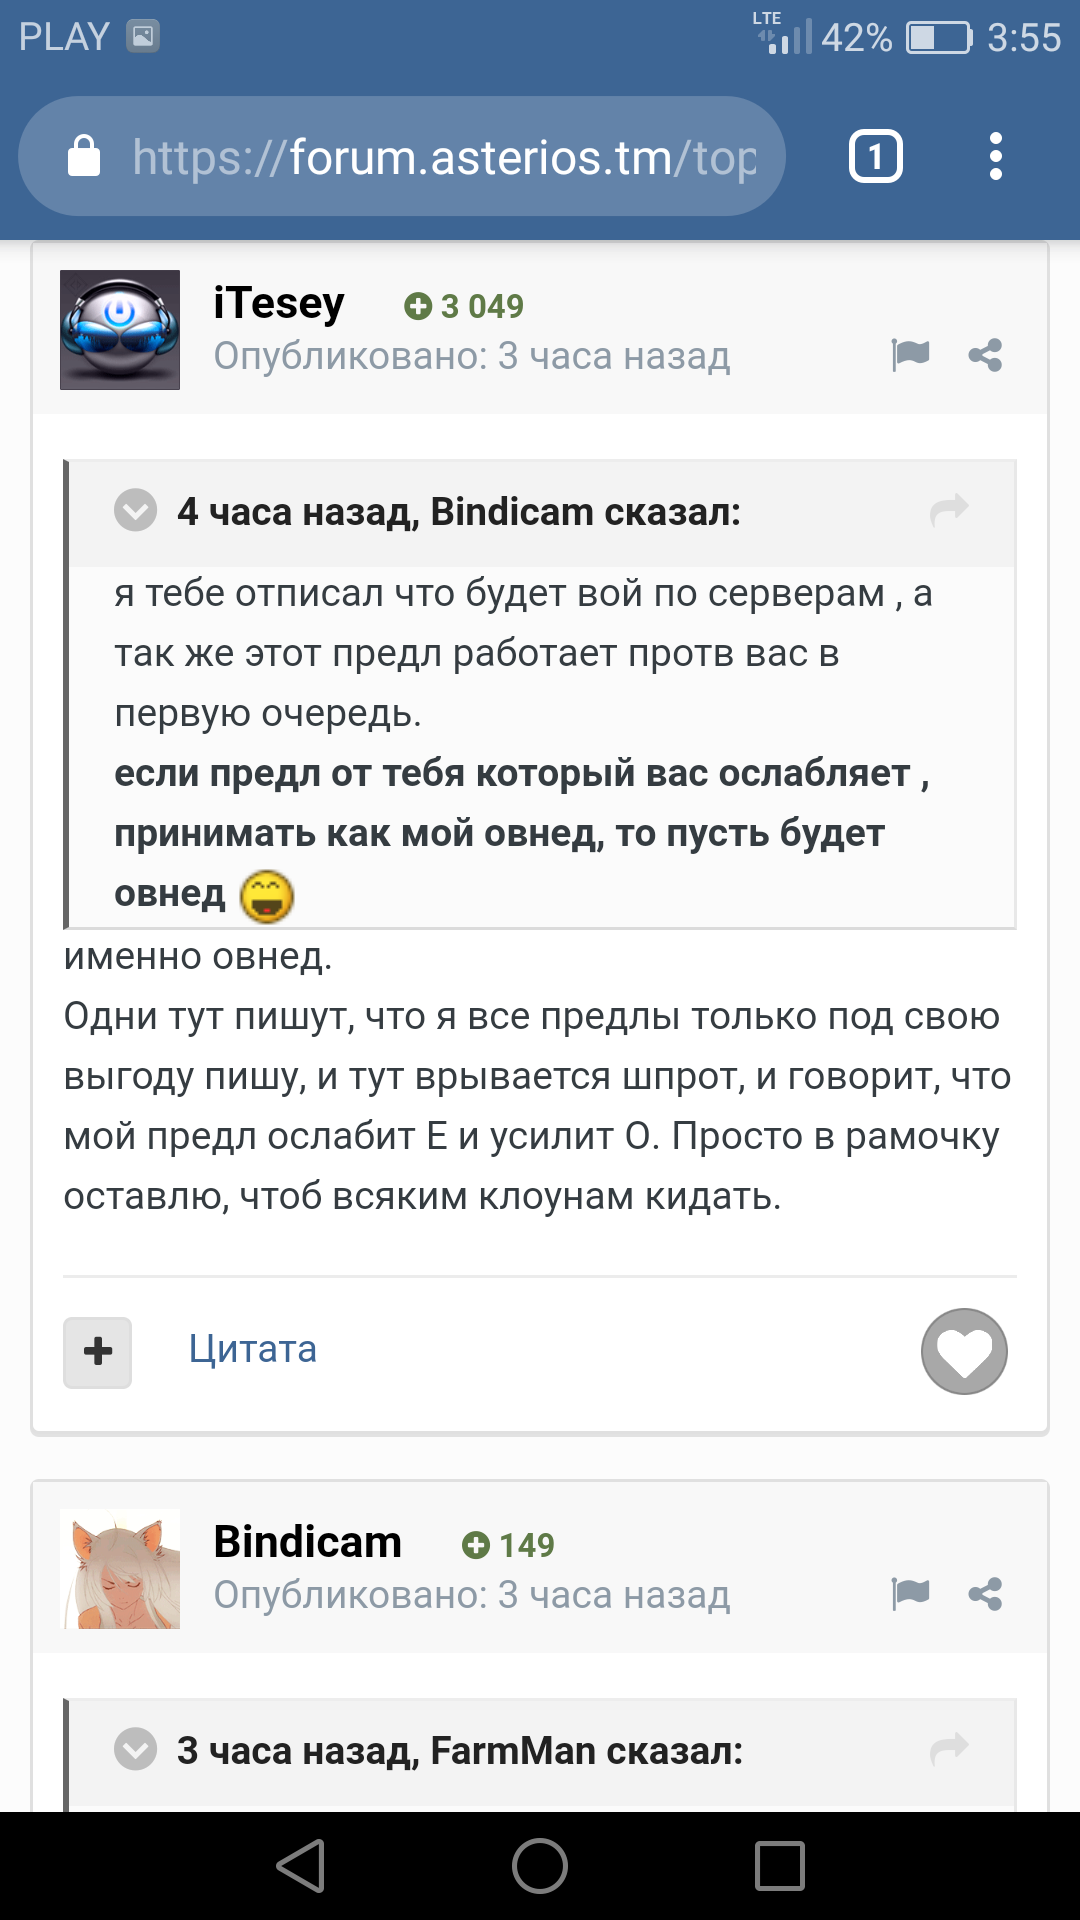Report Bindicam's post with flag icon
This screenshot has height=1920, width=1080.
(x=910, y=1593)
